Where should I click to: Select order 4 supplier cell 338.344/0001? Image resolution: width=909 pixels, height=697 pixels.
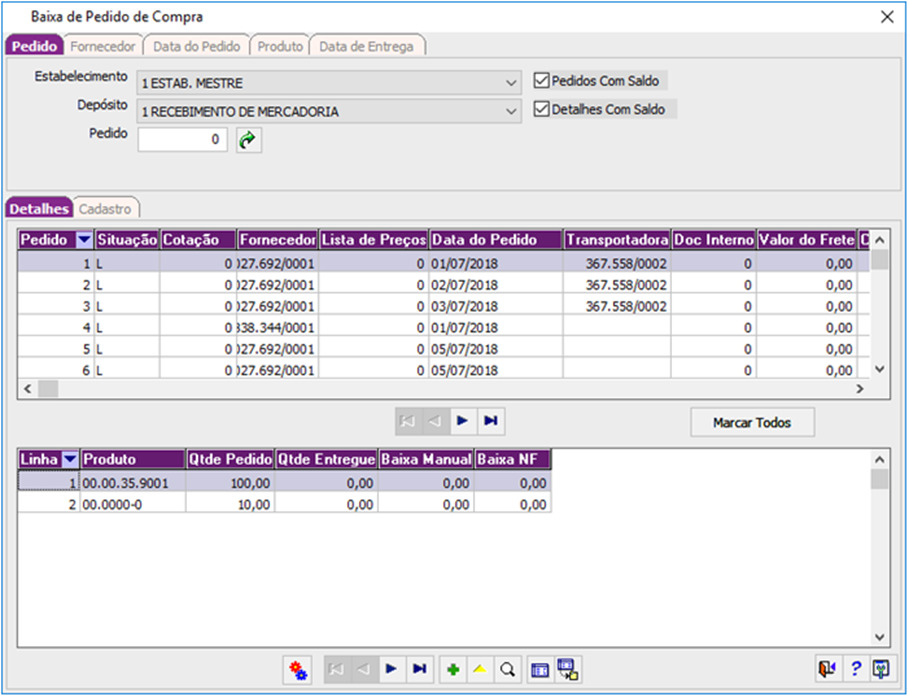(277, 328)
